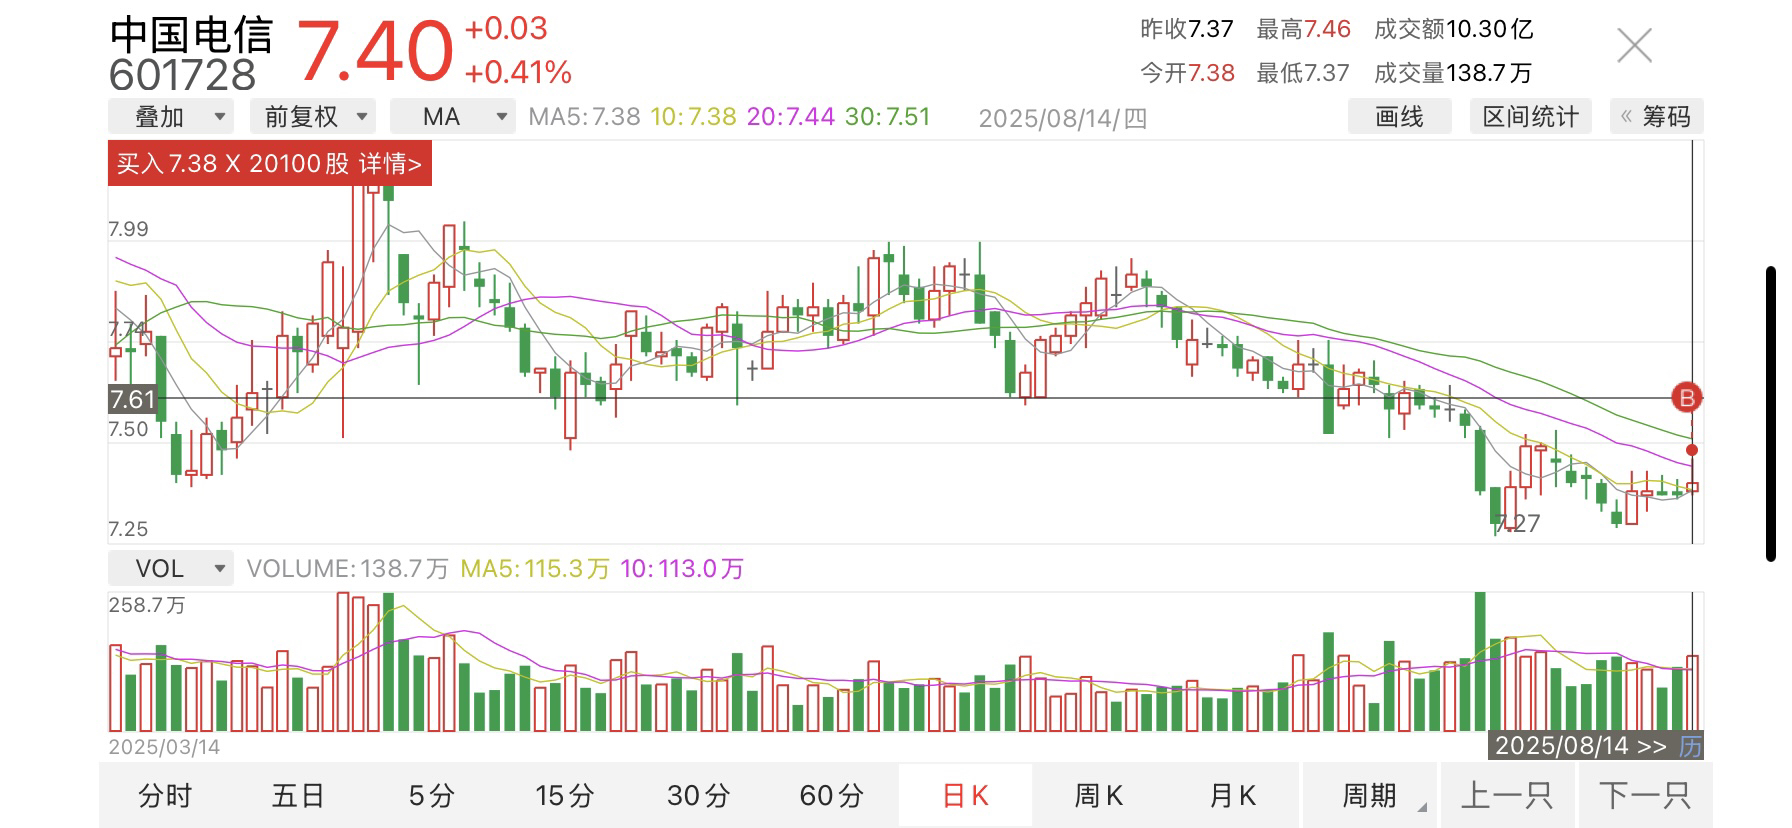The height and width of the screenshot is (828, 1792).
Task: Click the red B buy marker
Action: click(x=1687, y=398)
